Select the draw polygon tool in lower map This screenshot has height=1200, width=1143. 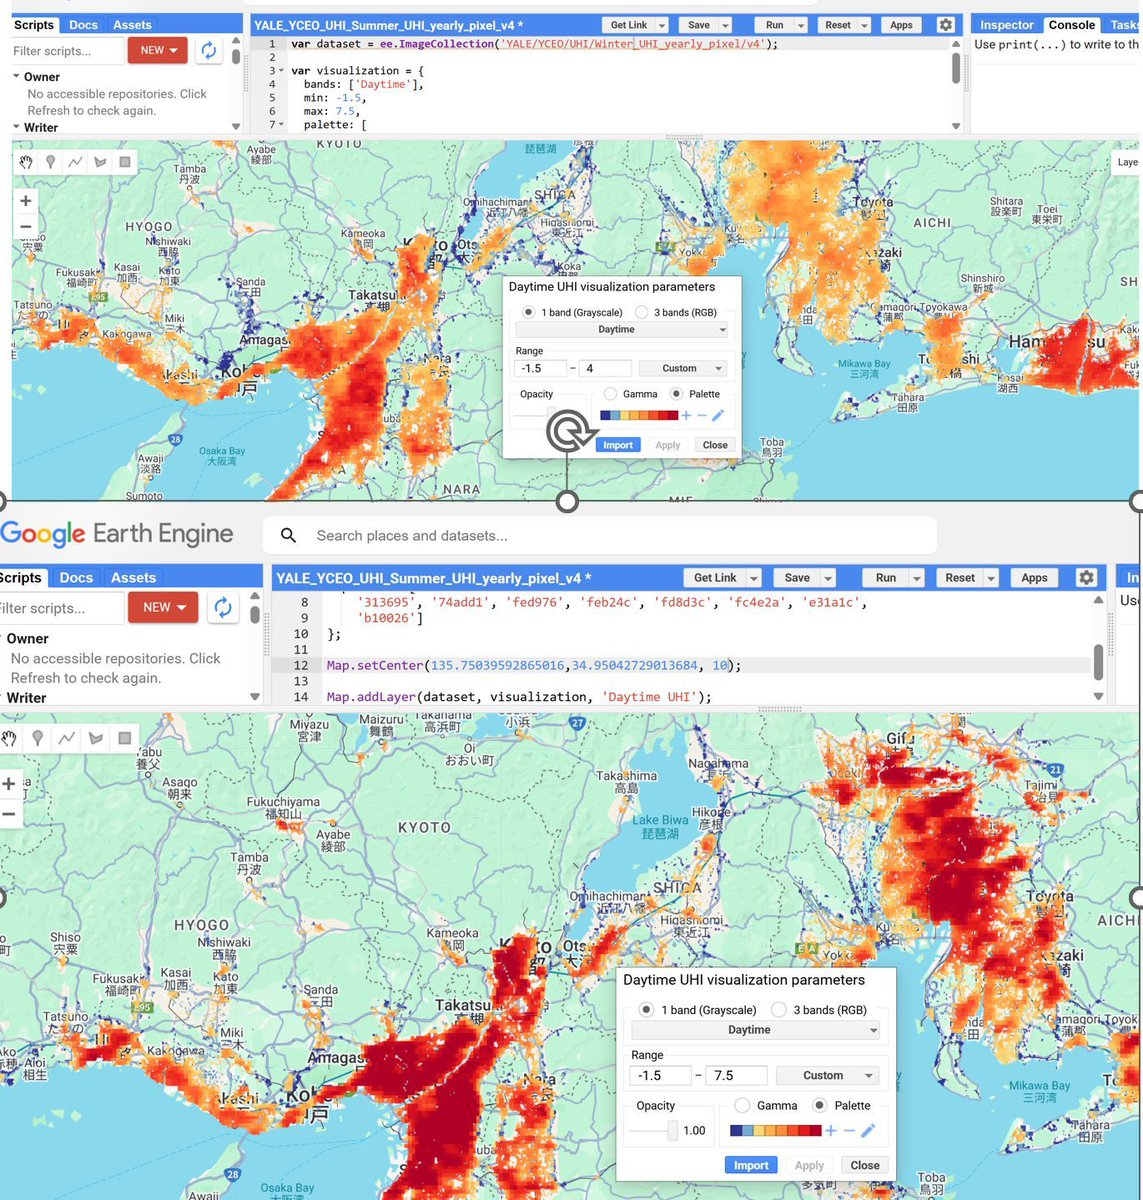[95, 738]
